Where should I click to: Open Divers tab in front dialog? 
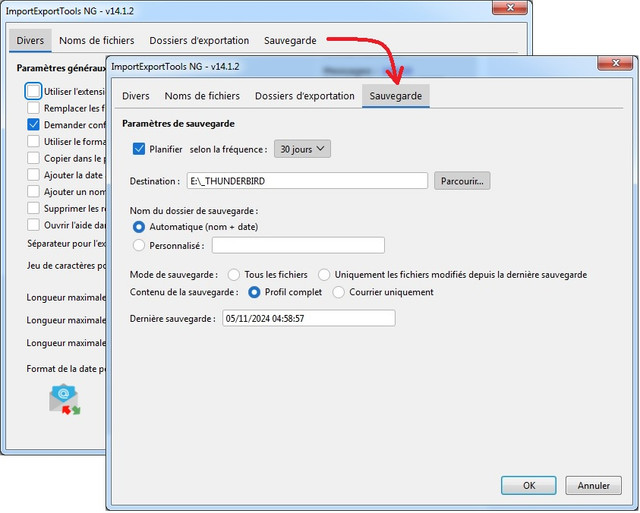click(x=136, y=96)
